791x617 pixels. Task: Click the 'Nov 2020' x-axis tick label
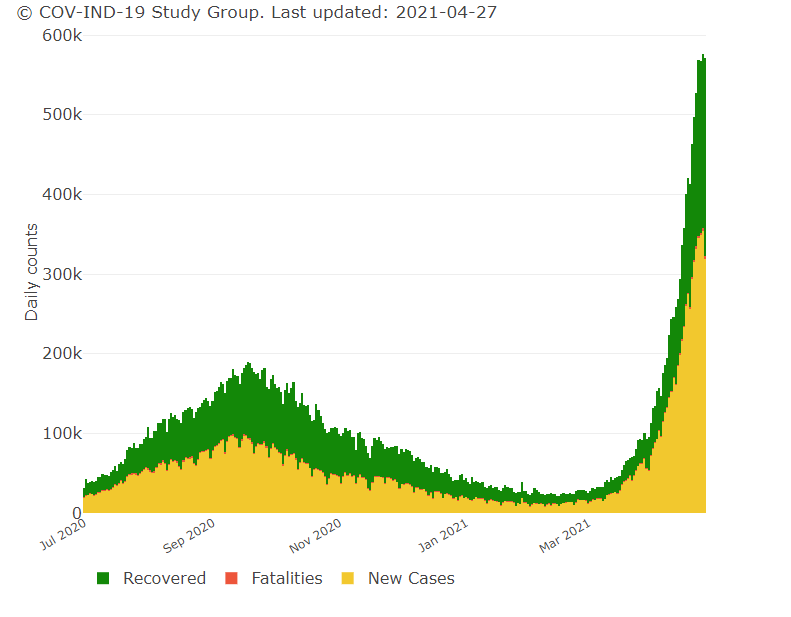click(315, 535)
